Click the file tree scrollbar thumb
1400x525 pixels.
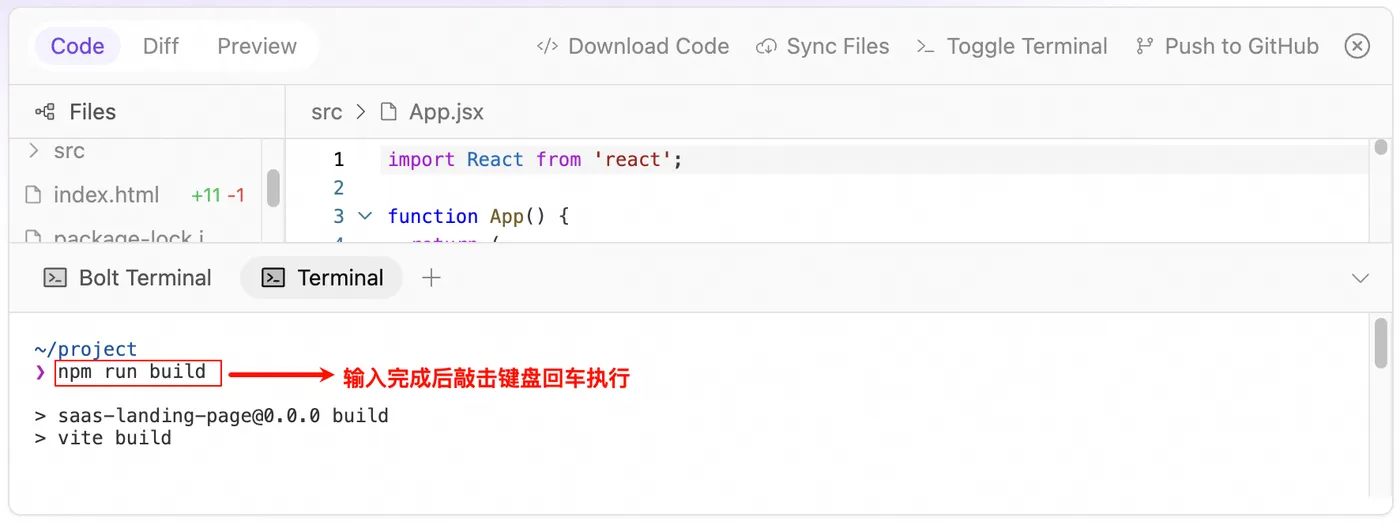273,187
